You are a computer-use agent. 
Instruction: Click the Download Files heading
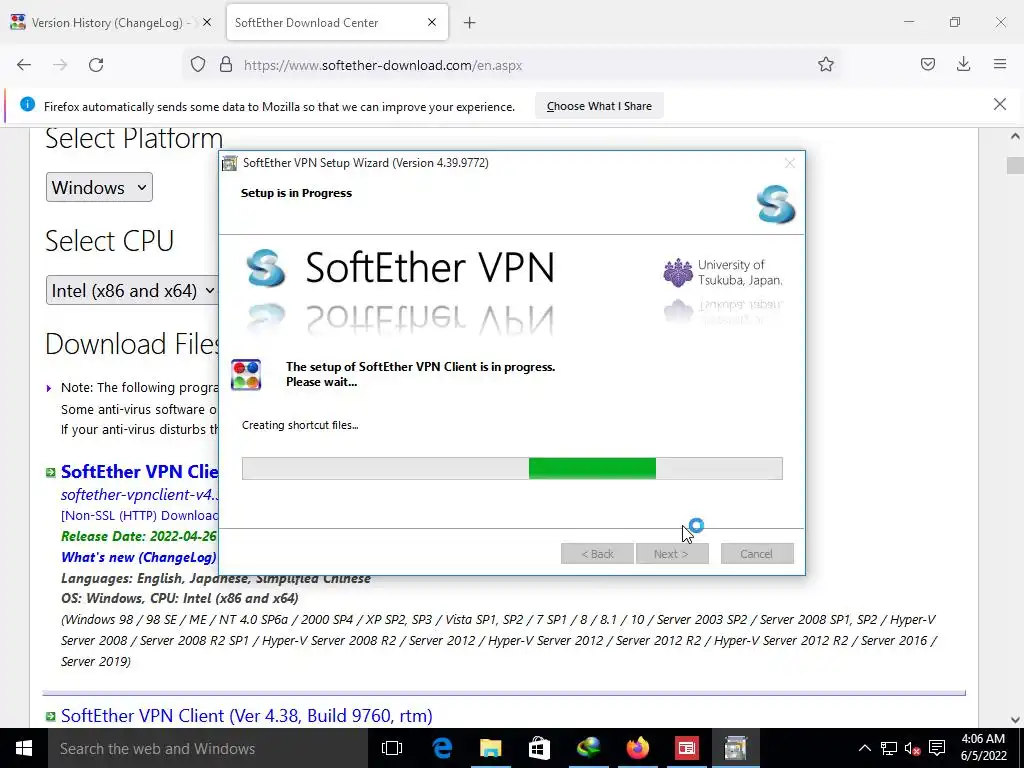132,344
